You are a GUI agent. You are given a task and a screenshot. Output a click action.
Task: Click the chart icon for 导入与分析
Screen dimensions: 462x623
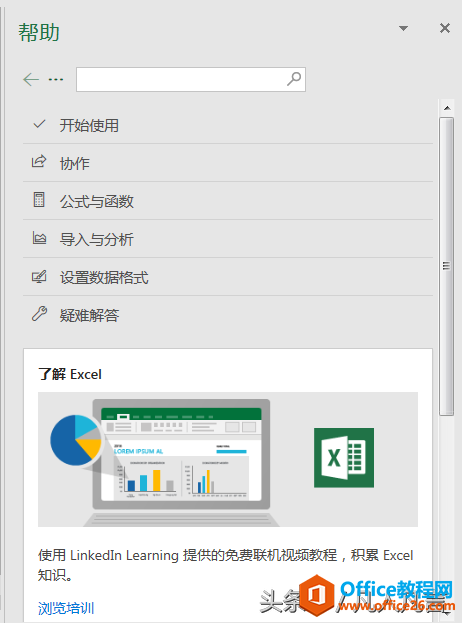pos(39,238)
